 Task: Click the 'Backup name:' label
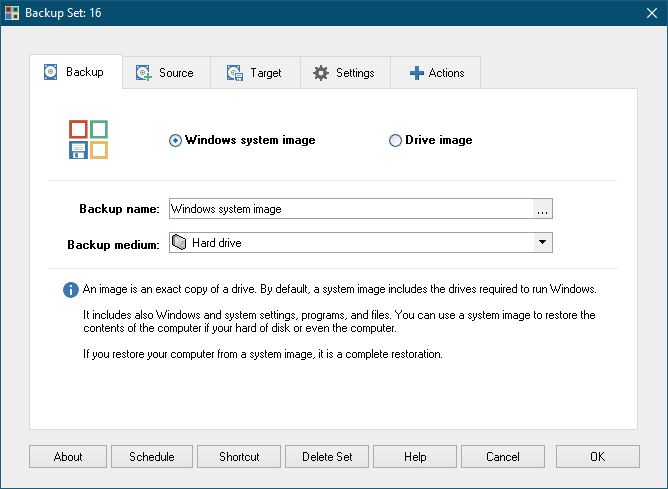[x=119, y=209]
